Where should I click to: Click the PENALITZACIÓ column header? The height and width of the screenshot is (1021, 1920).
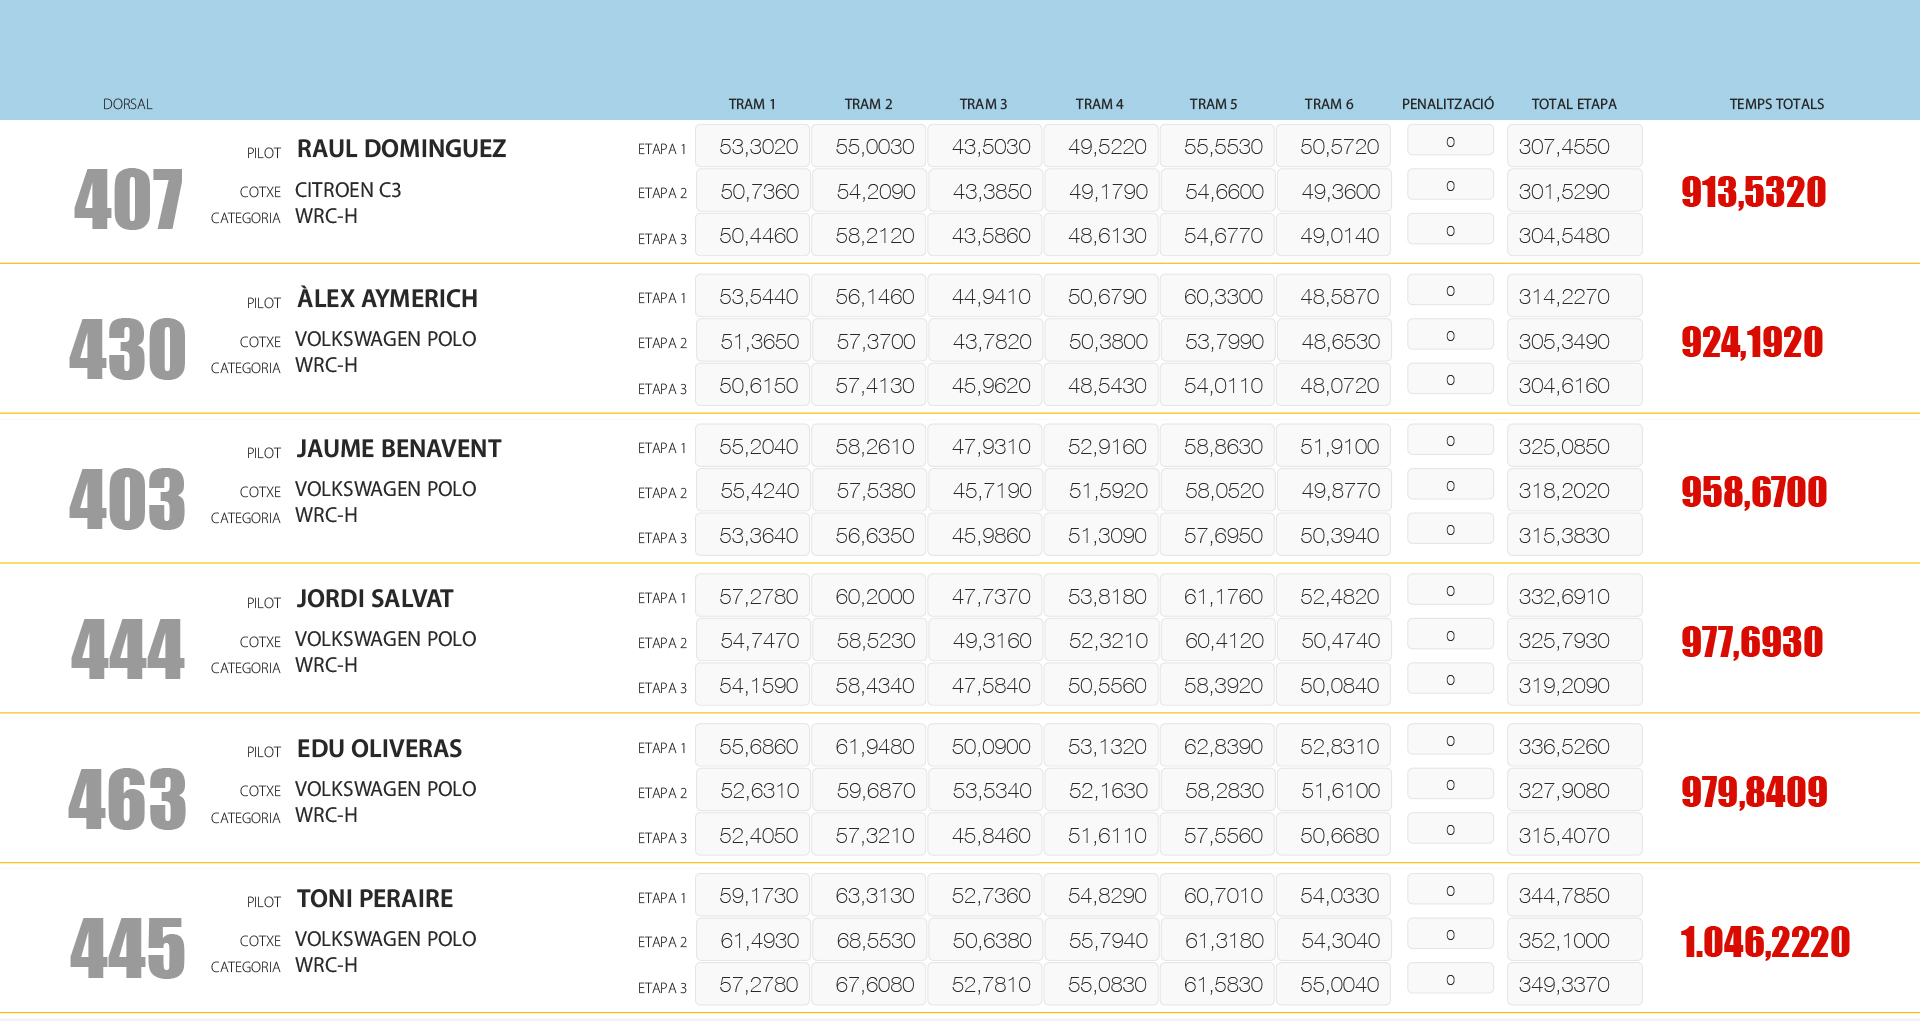tap(1447, 104)
